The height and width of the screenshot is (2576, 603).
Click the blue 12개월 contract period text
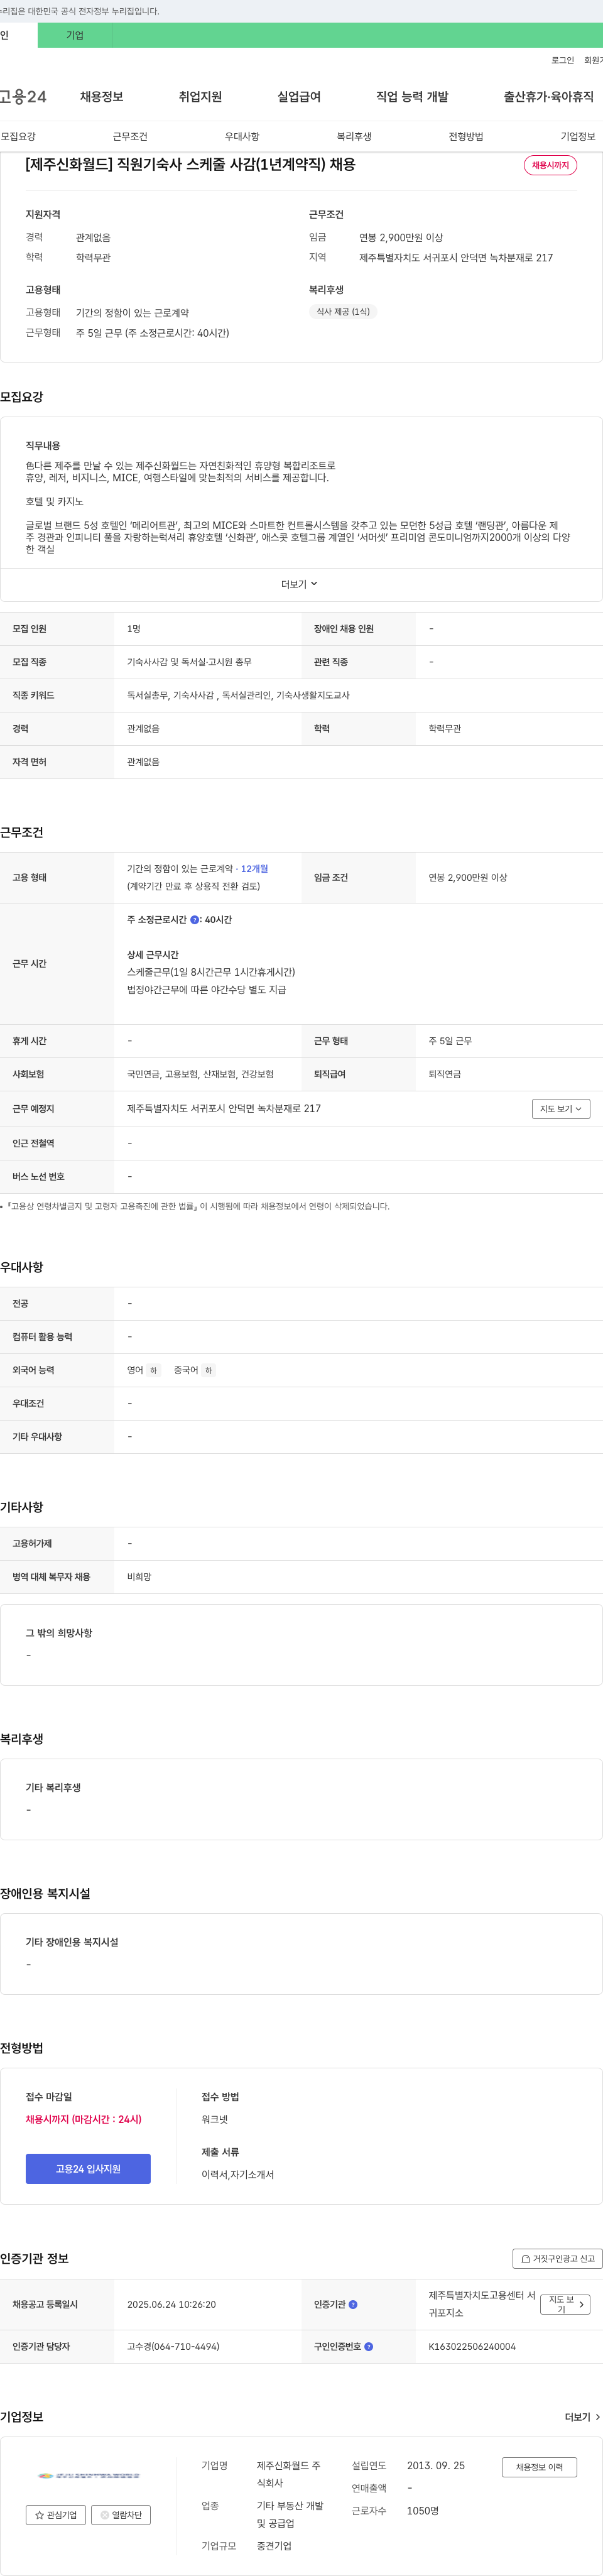coord(254,869)
